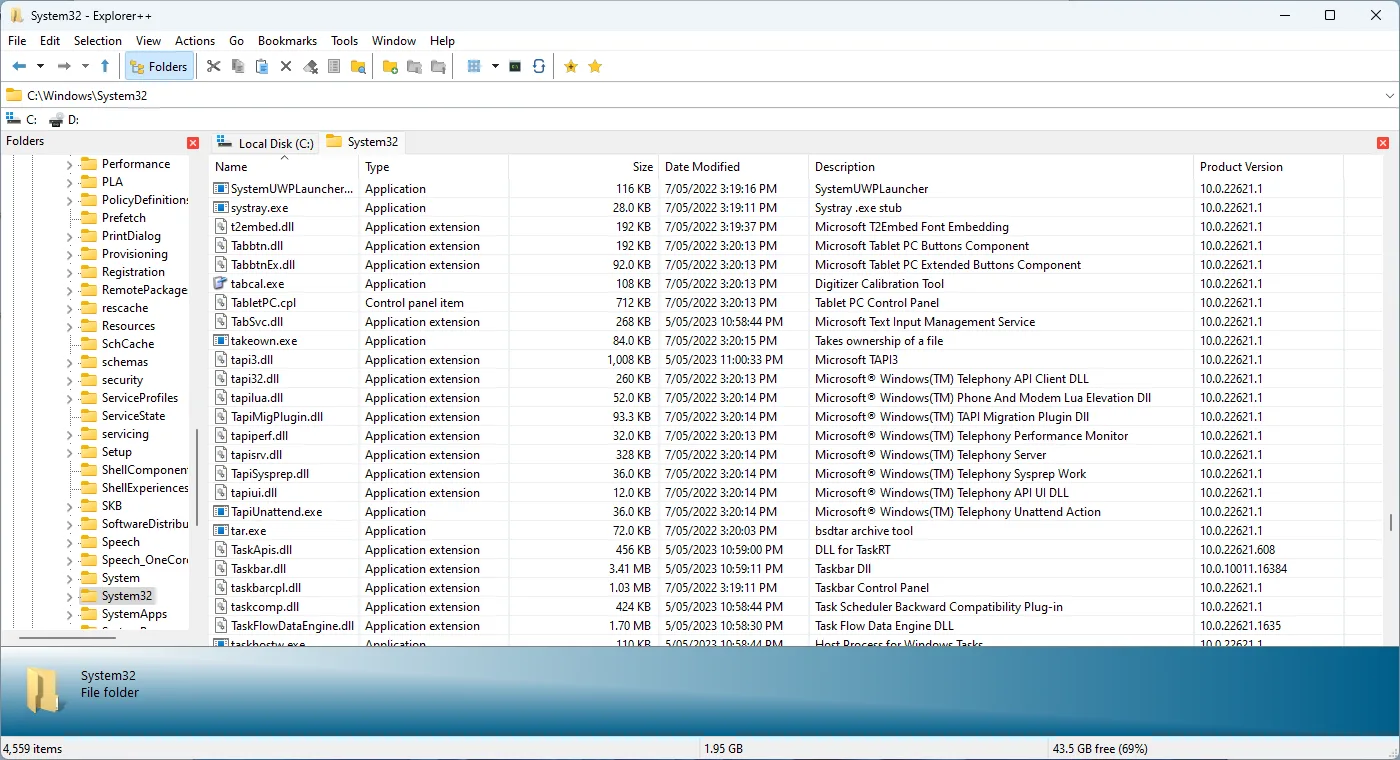Click the Delete X toolbar icon
The height and width of the screenshot is (760, 1400).
point(286,66)
